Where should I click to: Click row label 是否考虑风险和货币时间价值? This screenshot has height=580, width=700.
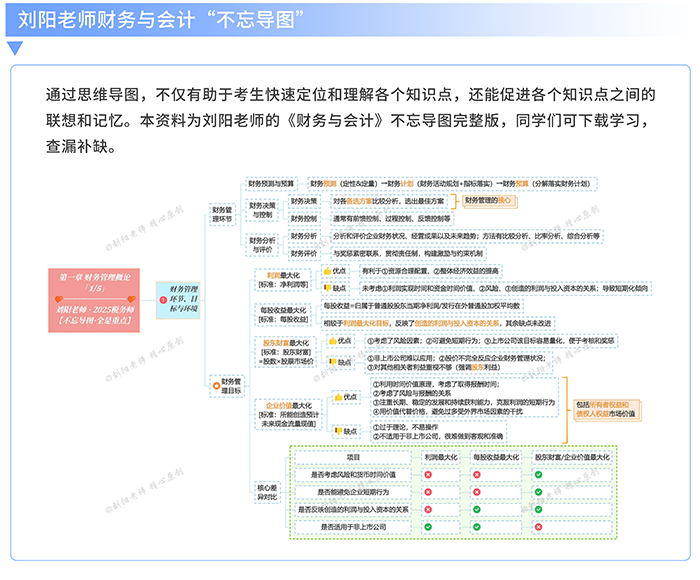[x=353, y=475]
